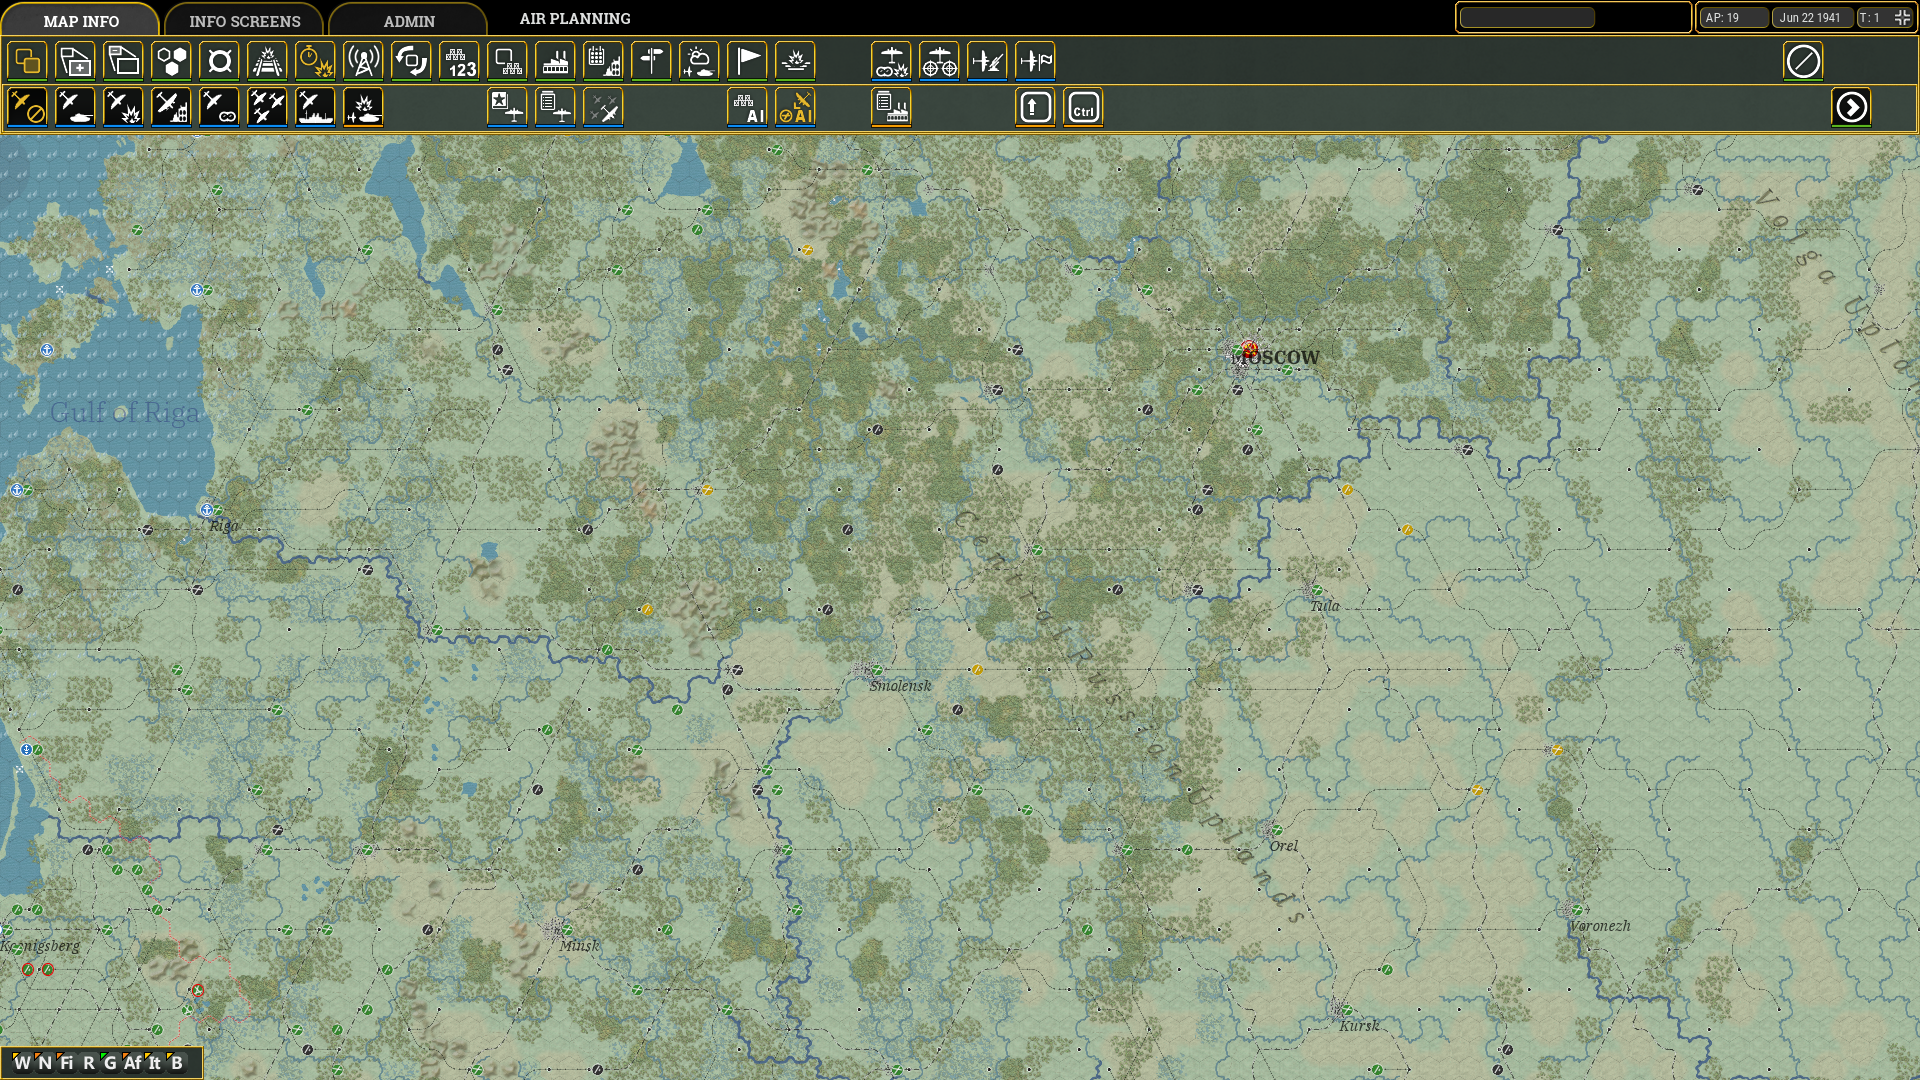
Task: Click the unit hierarchy icon
Action: point(507,61)
